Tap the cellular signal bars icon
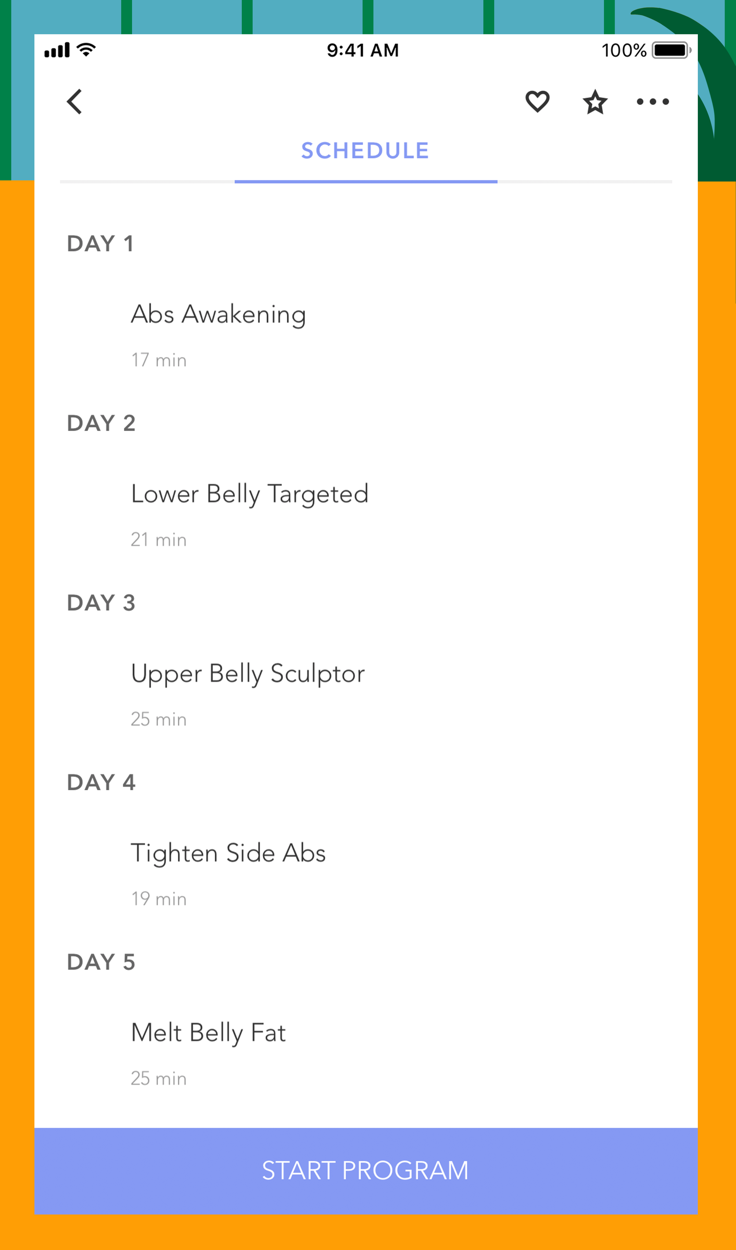Screen dimensions: 736x1250 58,50
